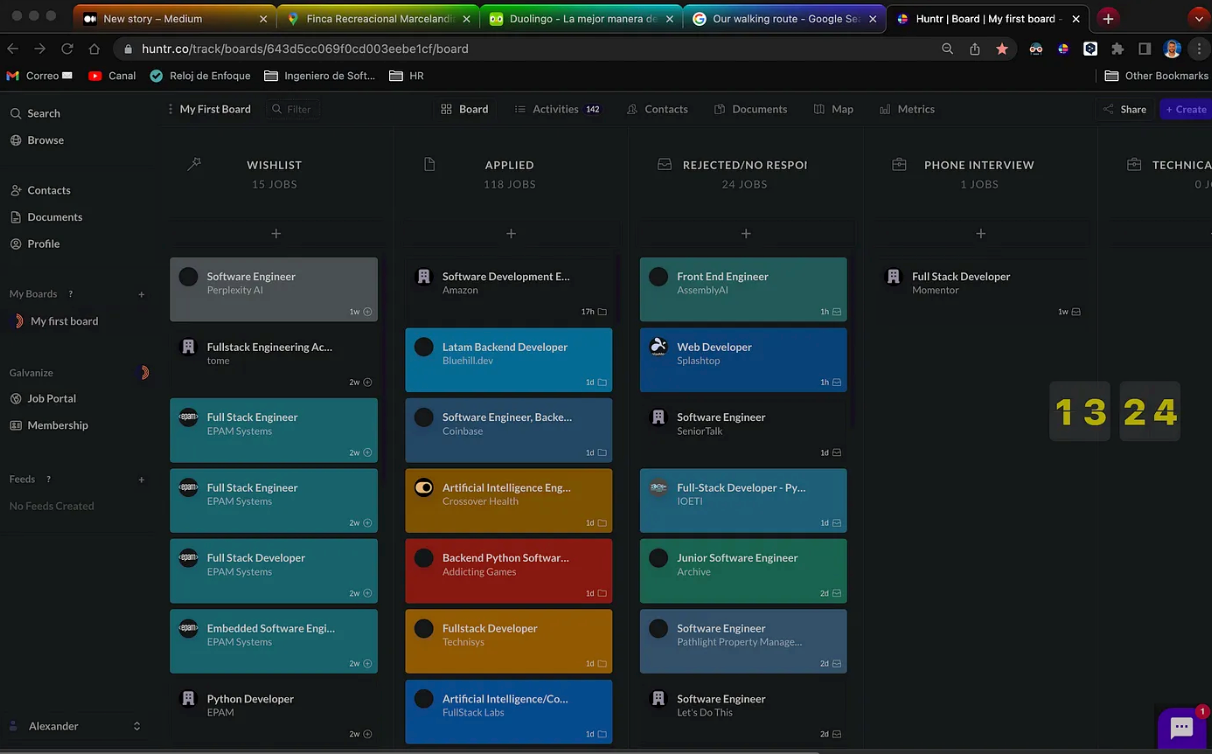Open Other Bookmarks folder
The image size is (1212, 754).
tap(1157, 76)
